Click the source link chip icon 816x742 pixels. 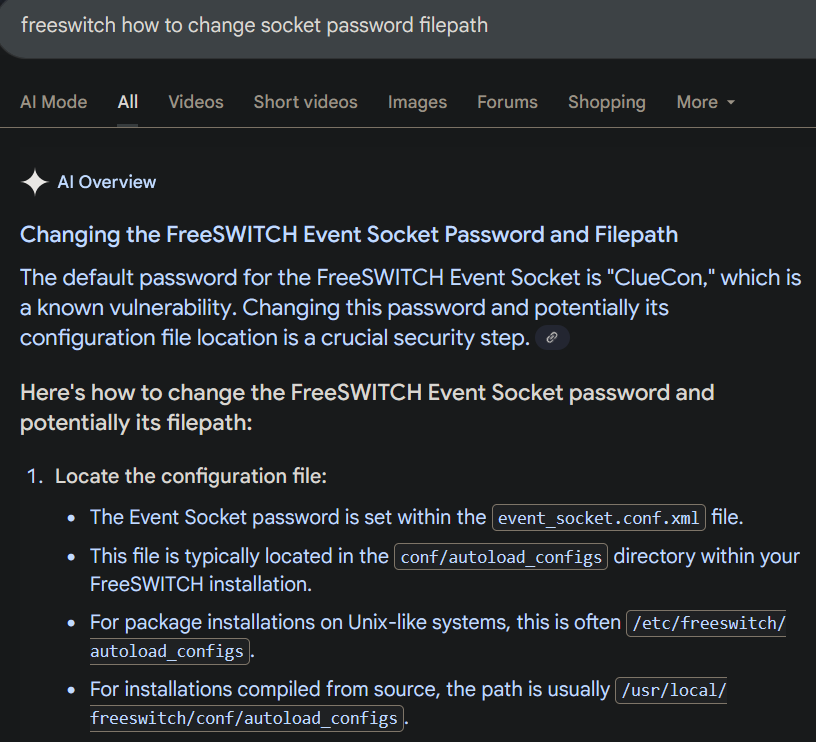point(552,338)
